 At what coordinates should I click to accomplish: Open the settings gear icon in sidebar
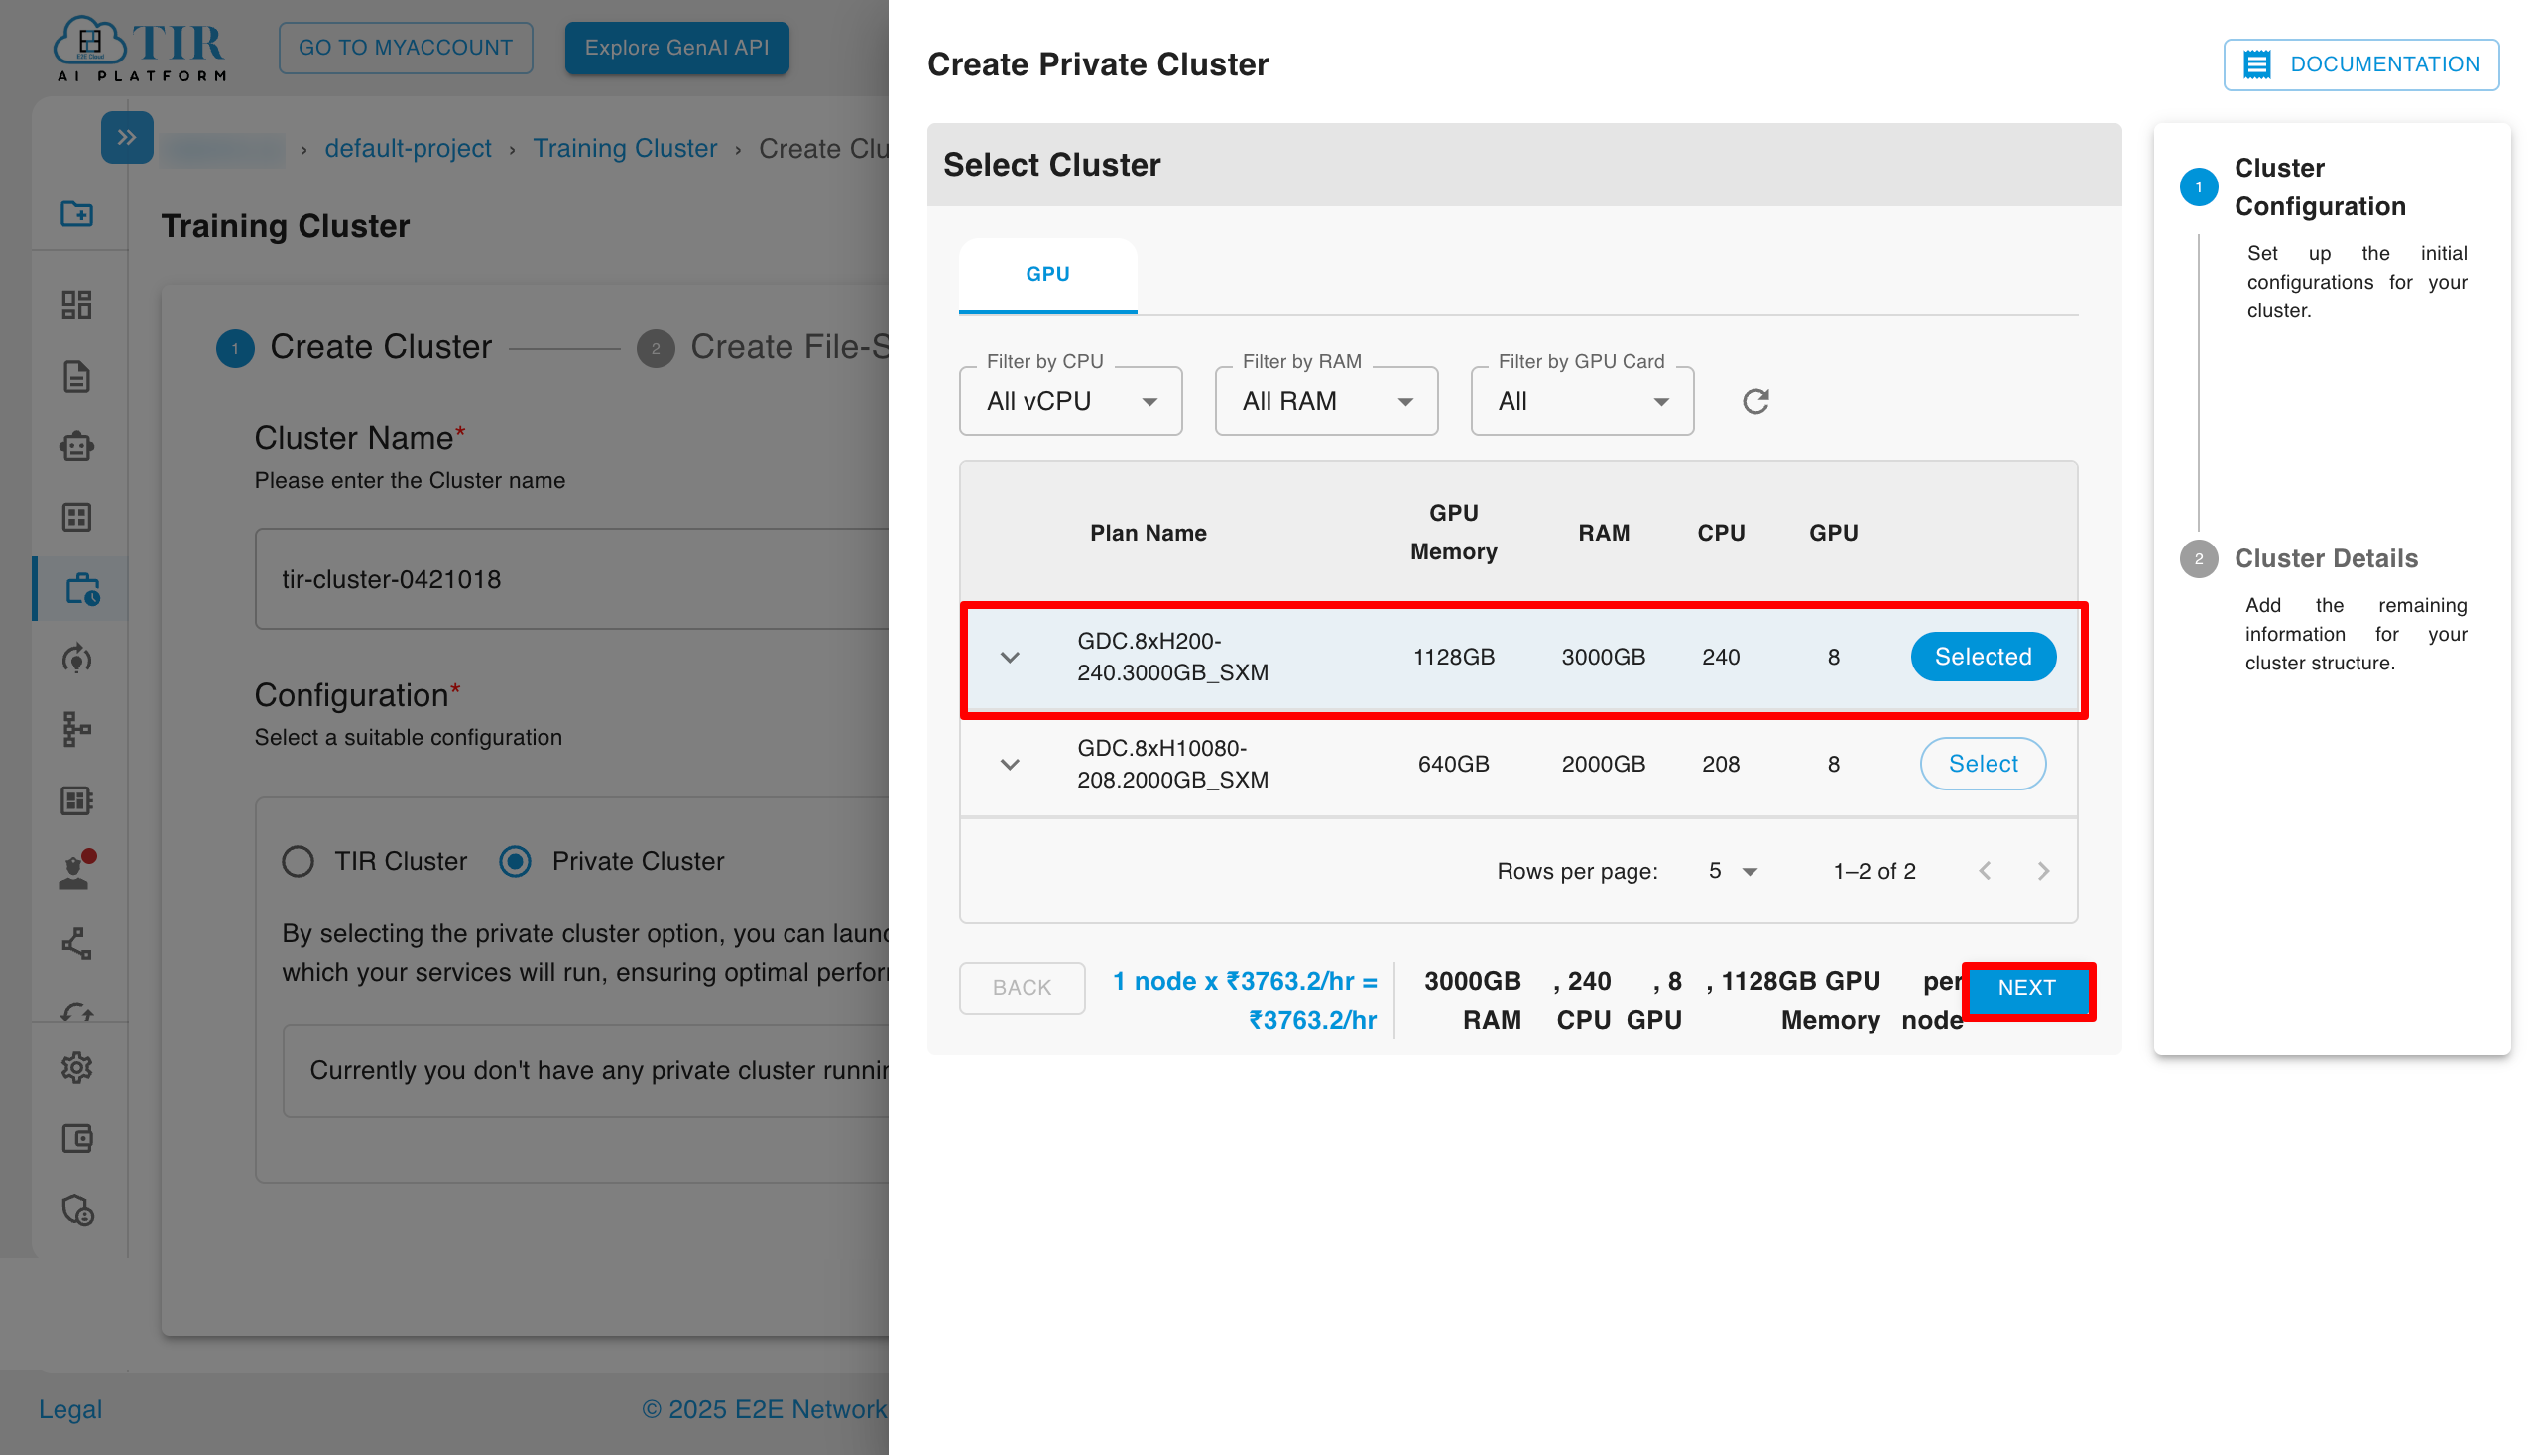click(x=77, y=1067)
